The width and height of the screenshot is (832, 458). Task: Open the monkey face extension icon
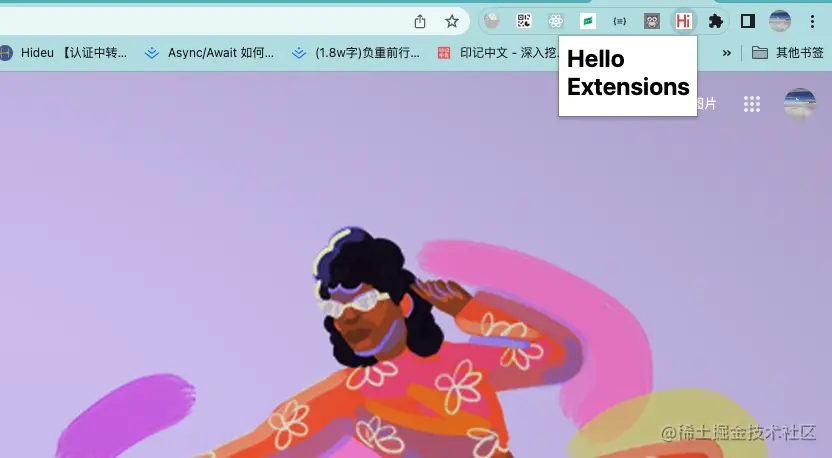[652, 21]
